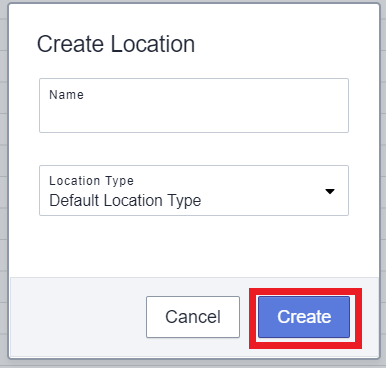The image size is (386, 368).
Task: Select the Default Location Type value text
Action: (125, 201)
